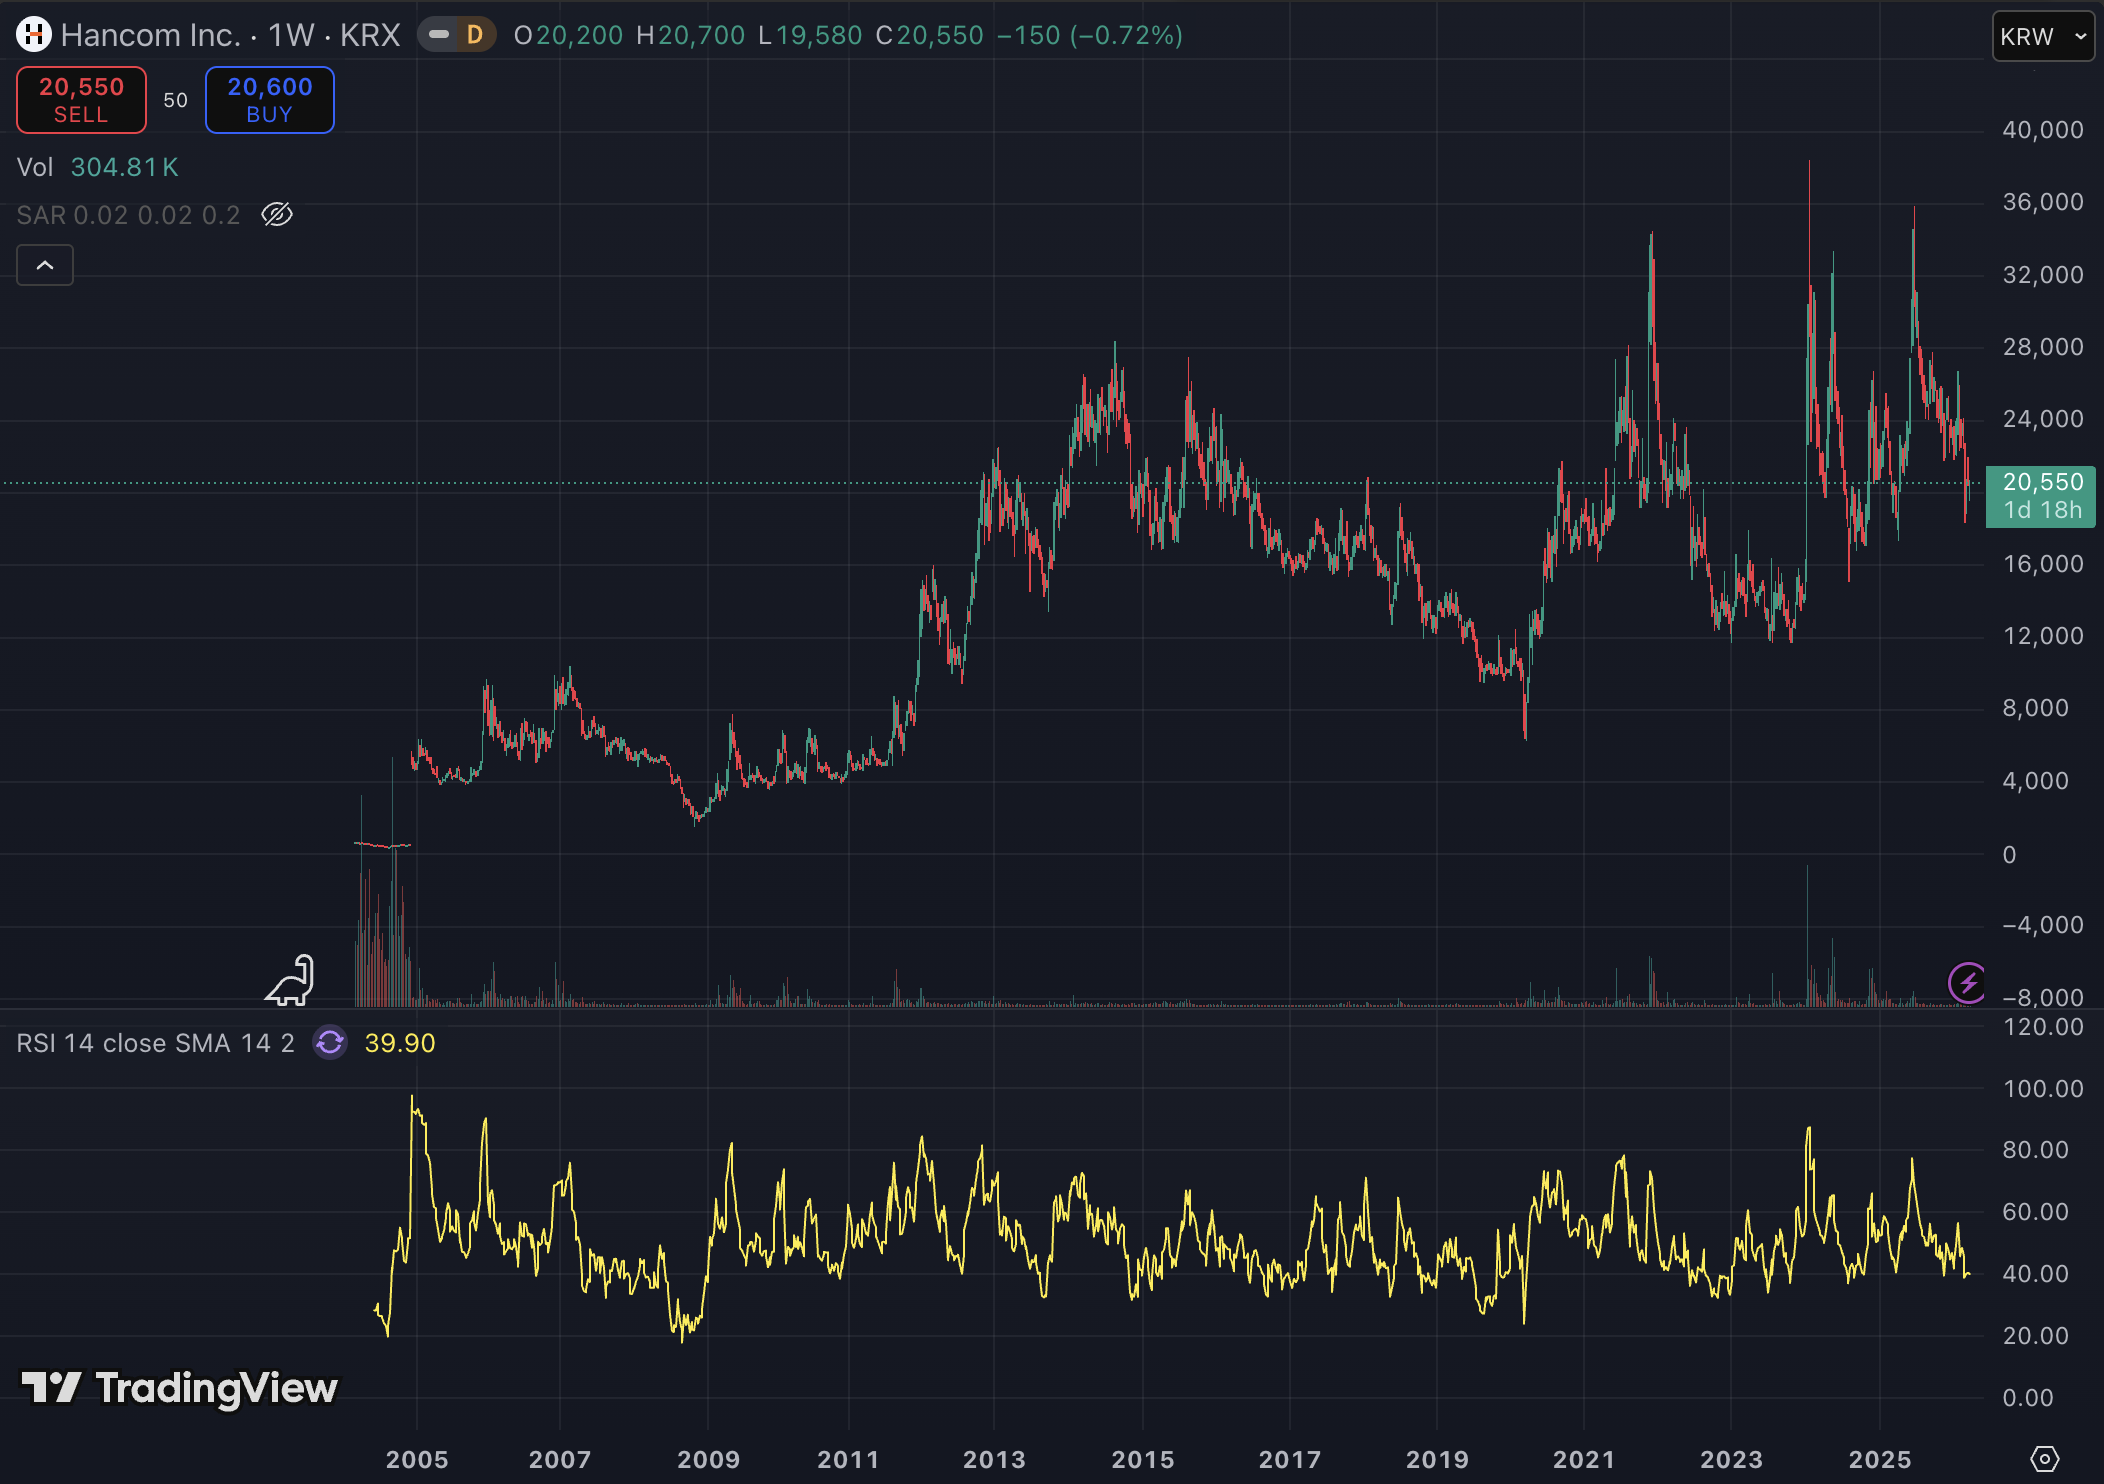
Task: Click the purple lightning bolt icon
Action: [x=1967, y=982]
